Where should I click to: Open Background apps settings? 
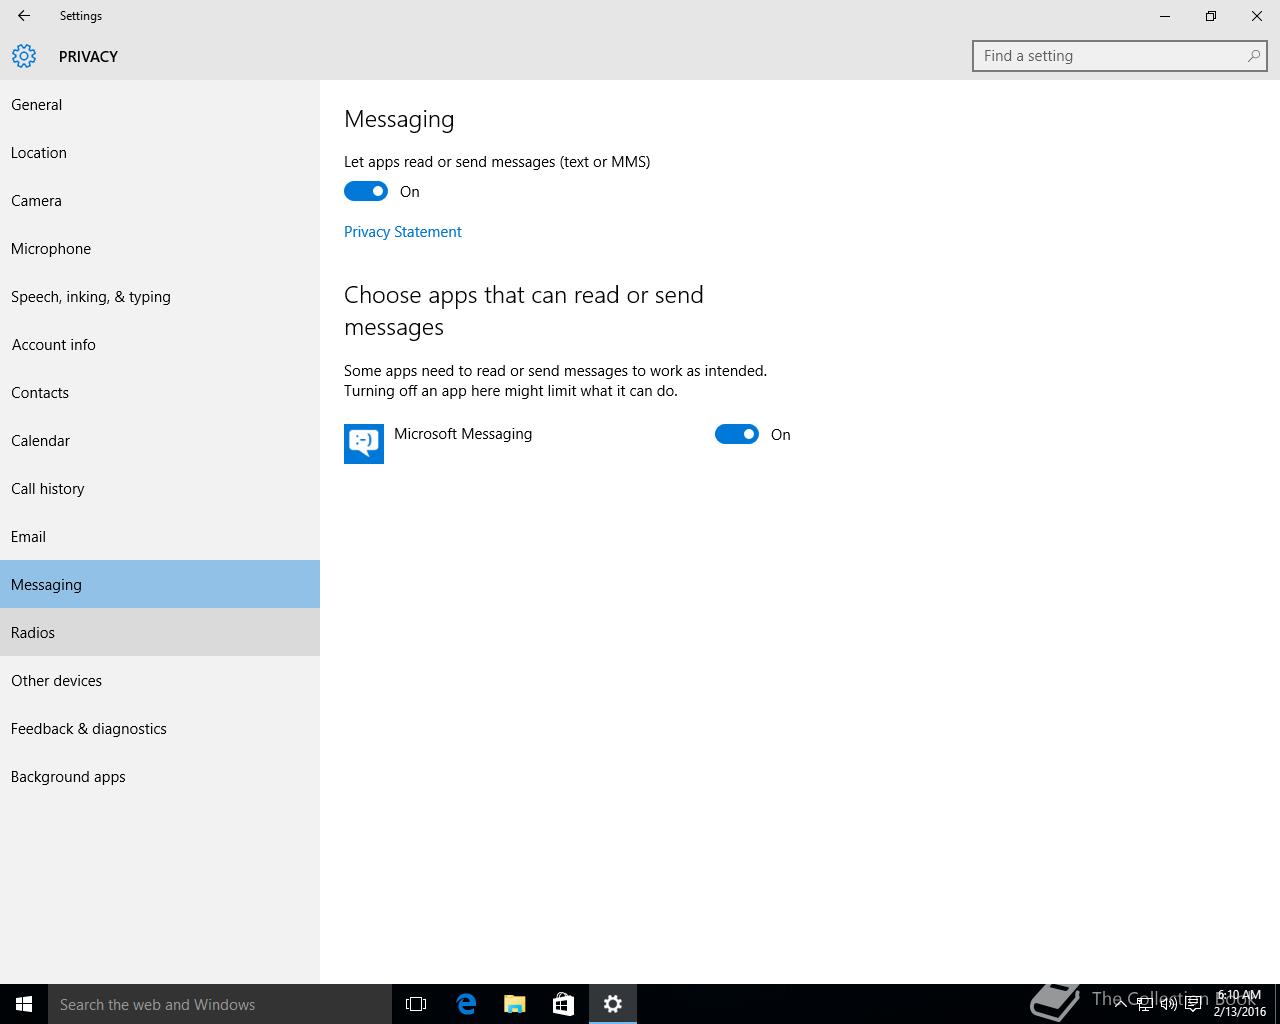[160, 776]
